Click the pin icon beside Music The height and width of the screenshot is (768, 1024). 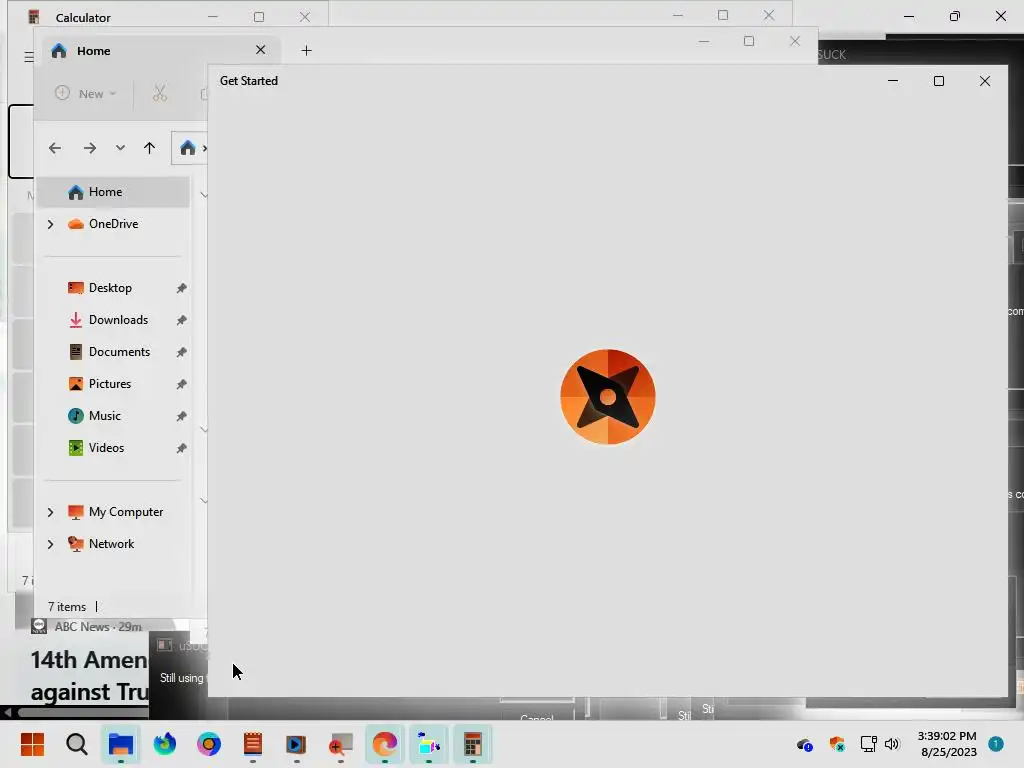tap(182, 416)
